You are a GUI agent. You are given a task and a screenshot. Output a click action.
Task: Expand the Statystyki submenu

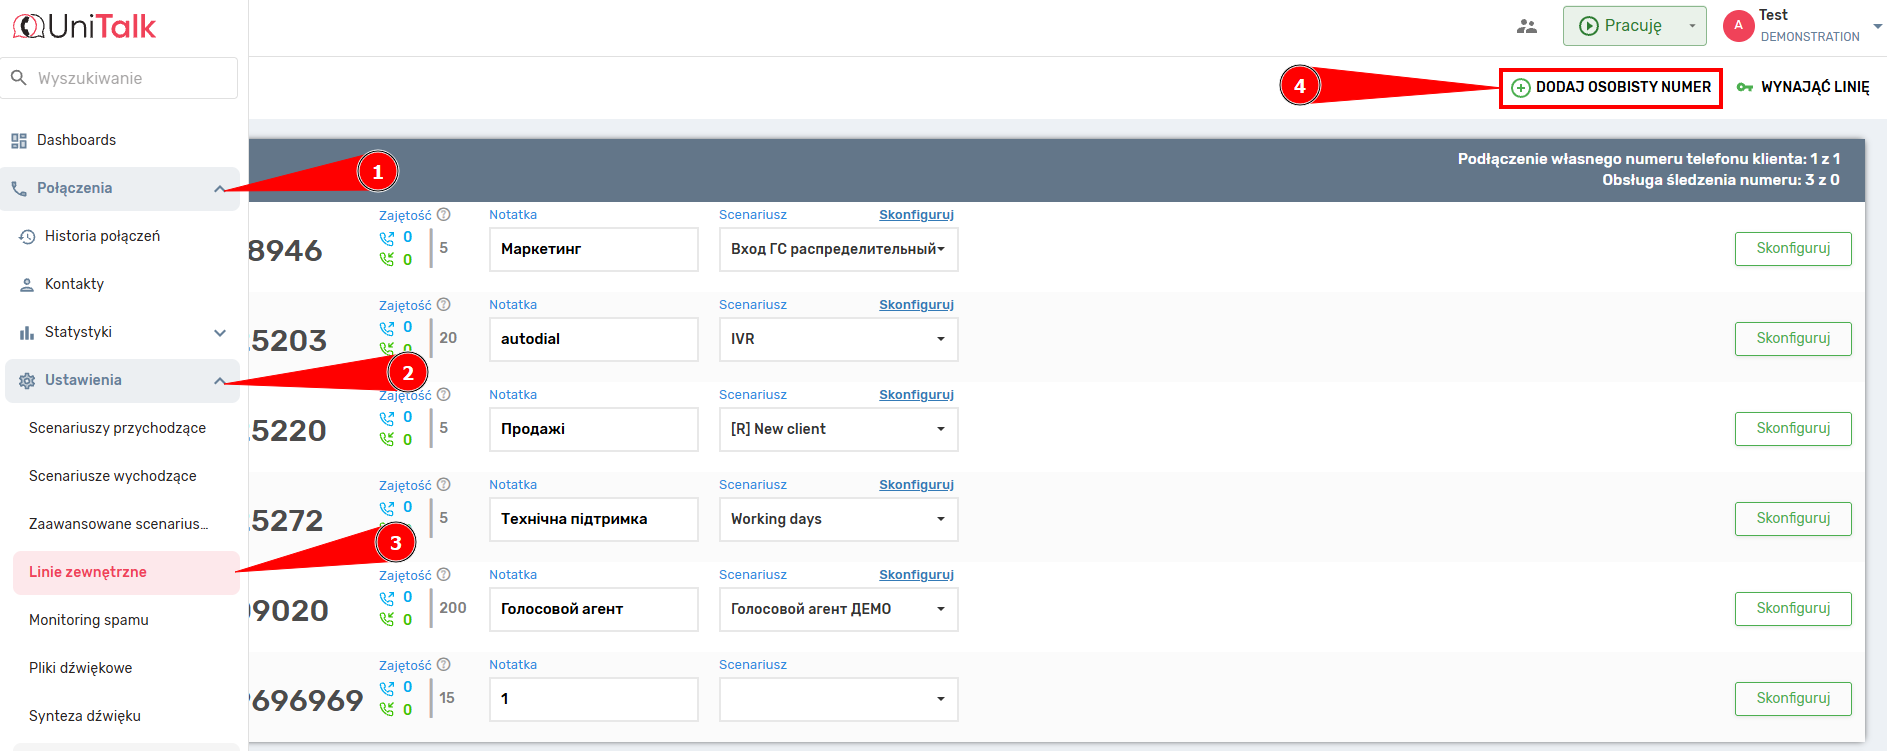click(219, 333)
